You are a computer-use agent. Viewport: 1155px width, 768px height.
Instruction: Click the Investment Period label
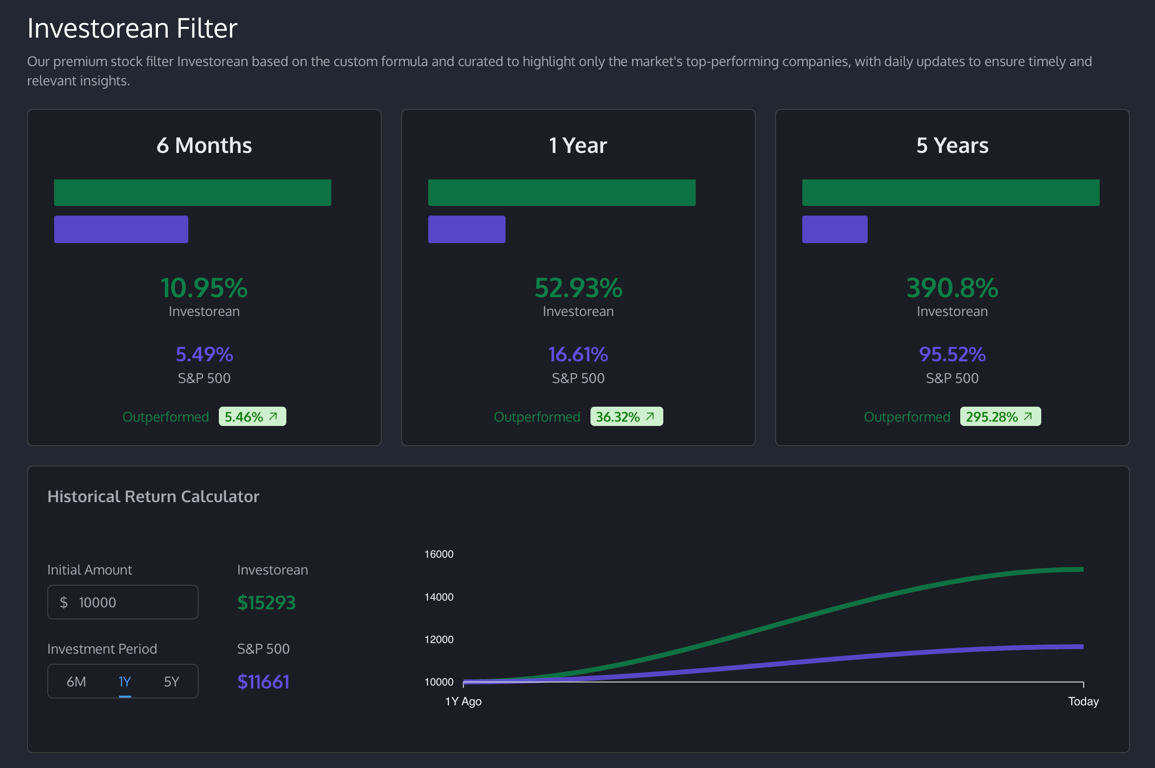coord(102,649)
